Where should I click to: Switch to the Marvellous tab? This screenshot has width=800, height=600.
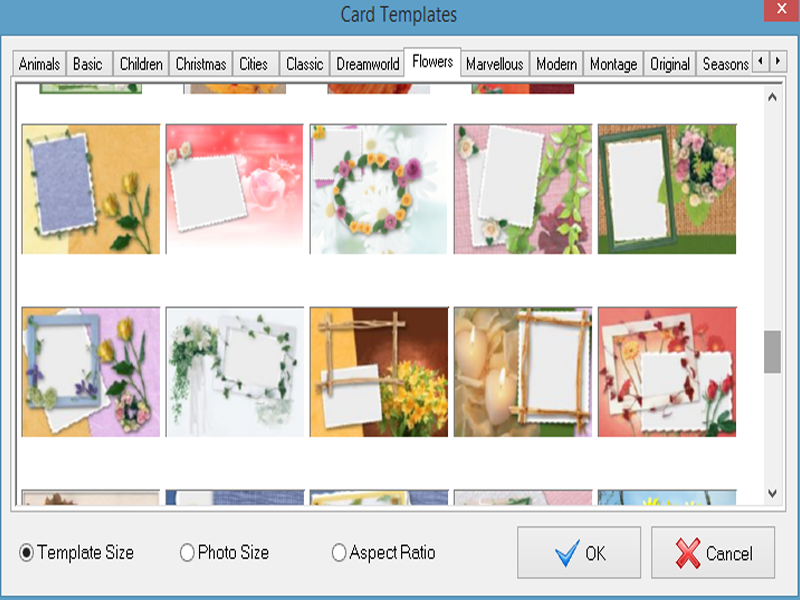[495, 64]
